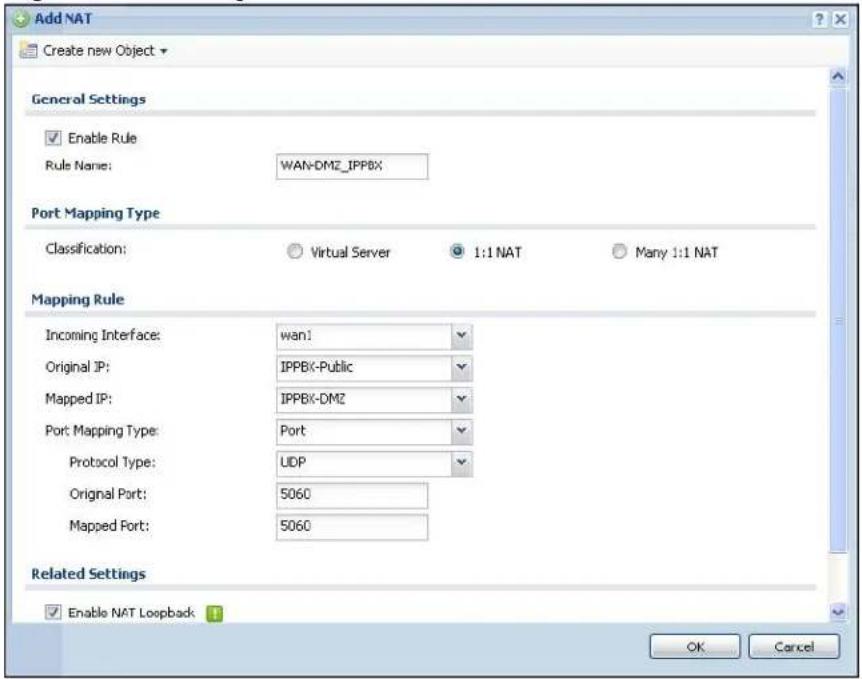The image size is (862, 679).
Task: Expand the Original IP dropdown arrow
Action: [x=462, y=367]
